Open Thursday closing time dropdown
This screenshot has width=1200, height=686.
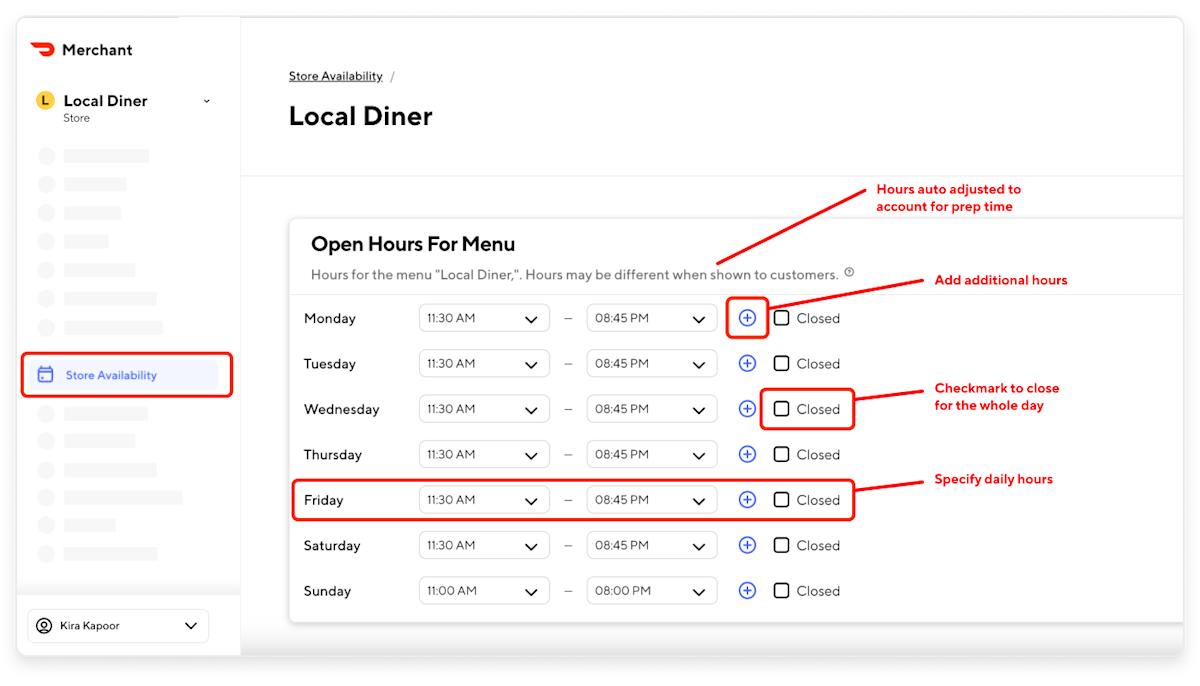(x=652, y=454)
